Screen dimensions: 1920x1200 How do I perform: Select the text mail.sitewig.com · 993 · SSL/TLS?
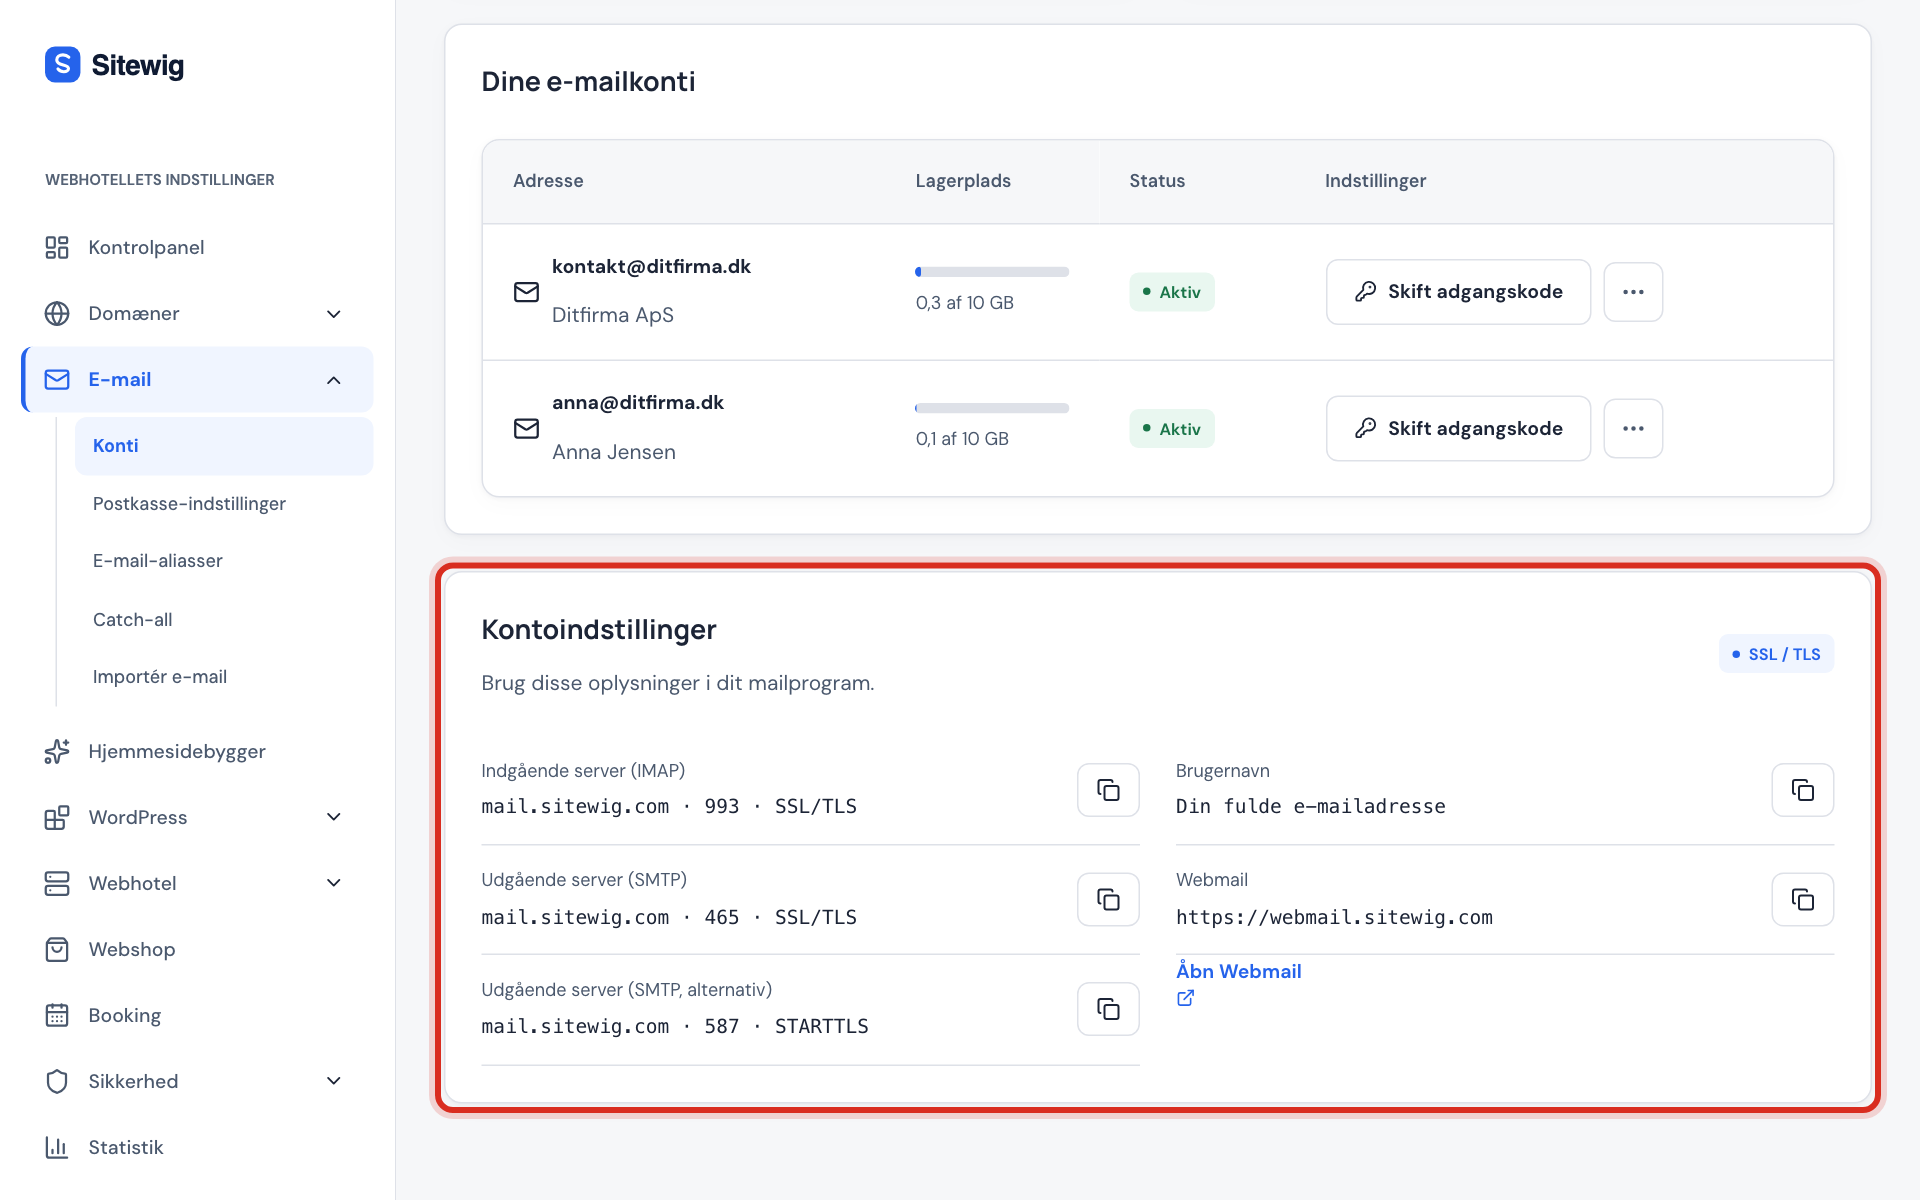(669, 806)
